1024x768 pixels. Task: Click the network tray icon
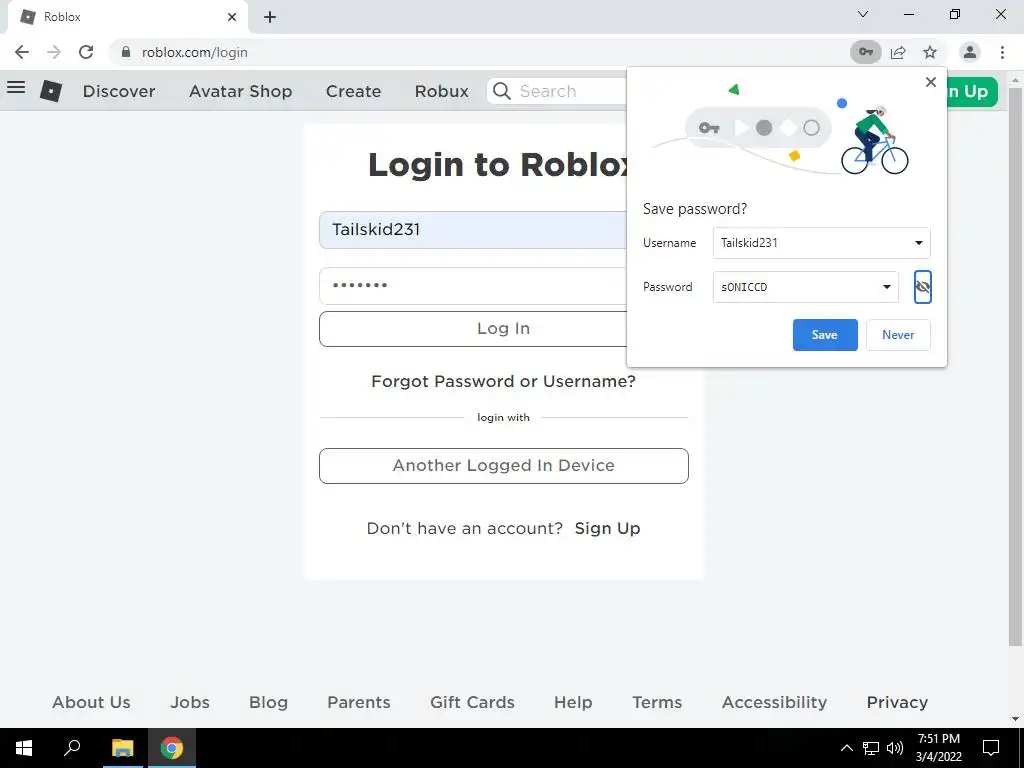[x=871, y=748]
